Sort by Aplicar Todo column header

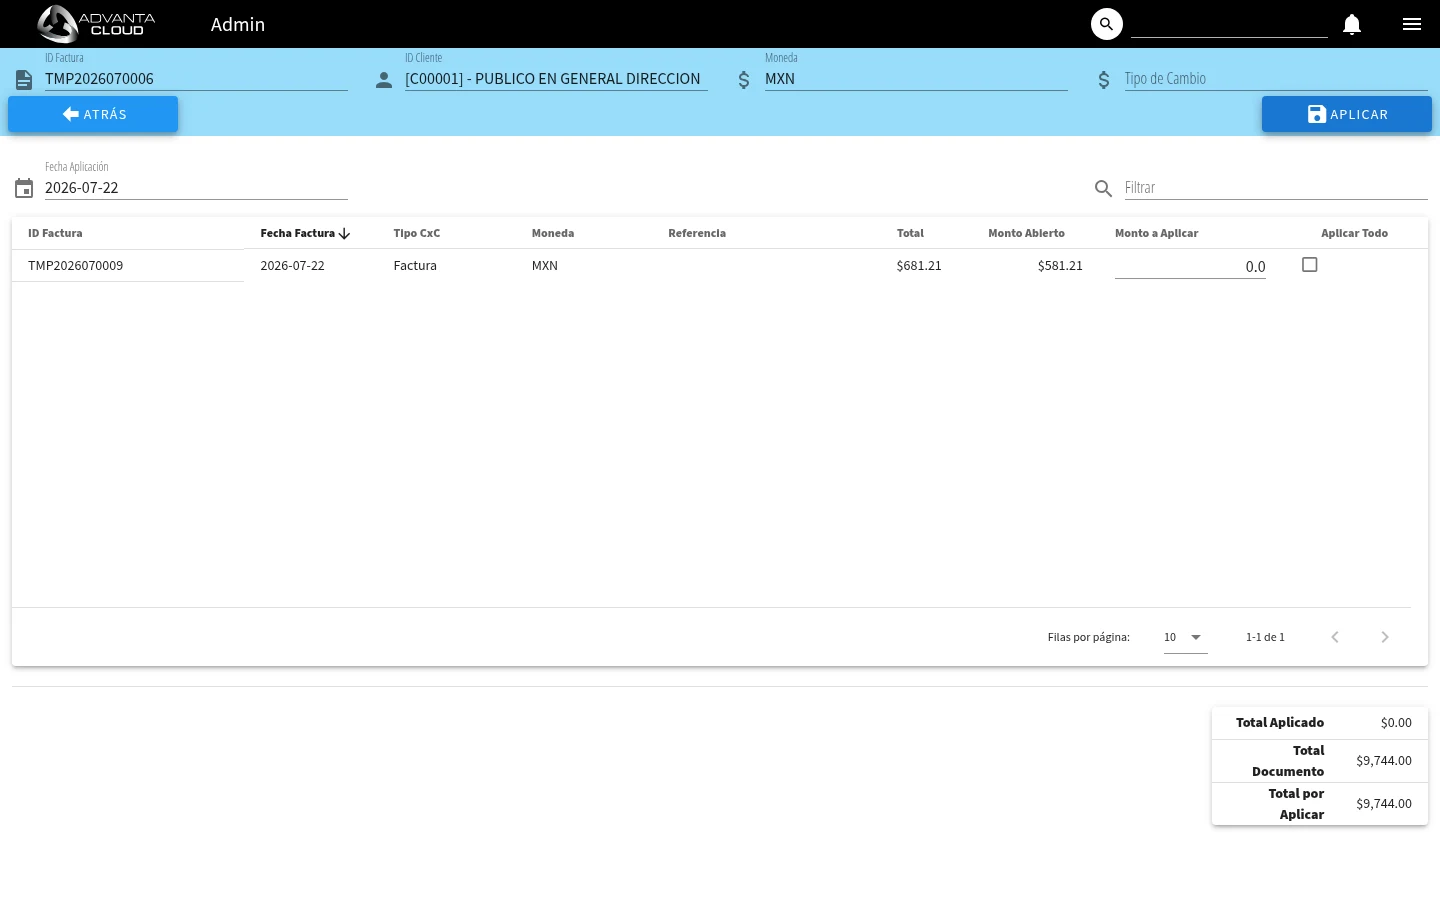pyautogui.click(x=1354, y=233)
